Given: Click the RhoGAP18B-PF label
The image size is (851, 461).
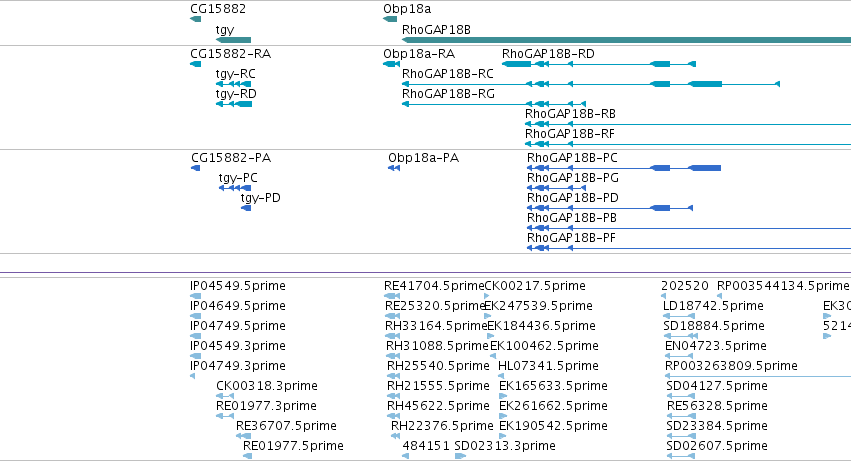Looking at the screenshot, I should [571, 238].
